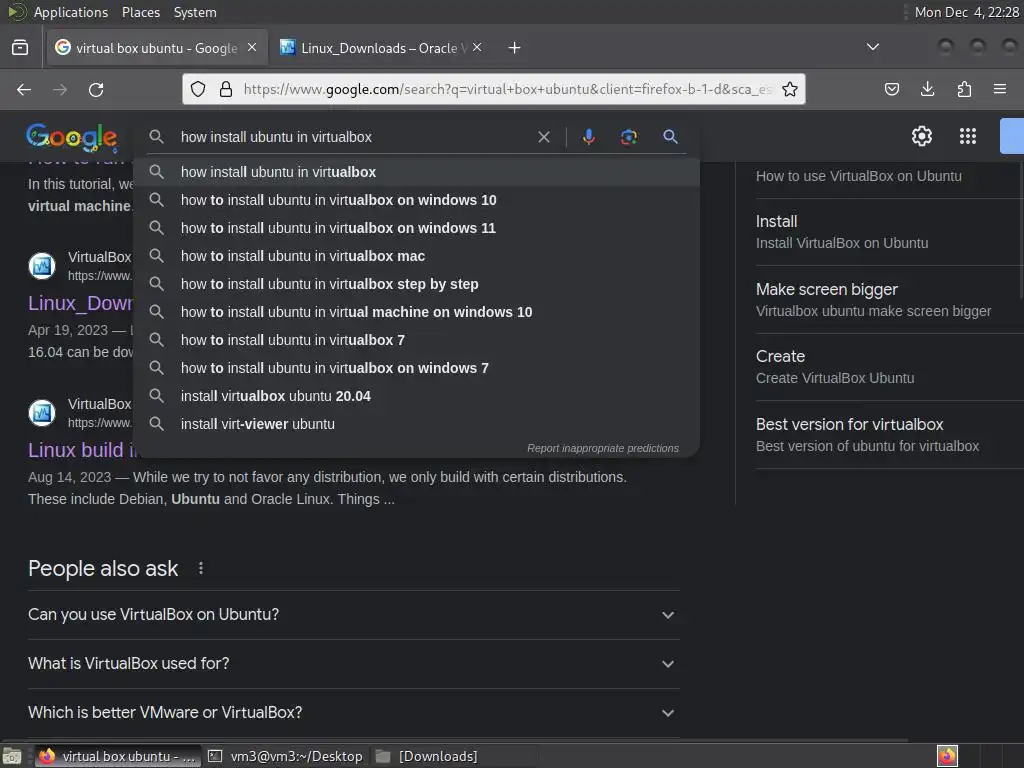Image resolution: width=1024 pixels, height=768 pixels.
Task: Save page to Pocket
Action: pos(891,89)
